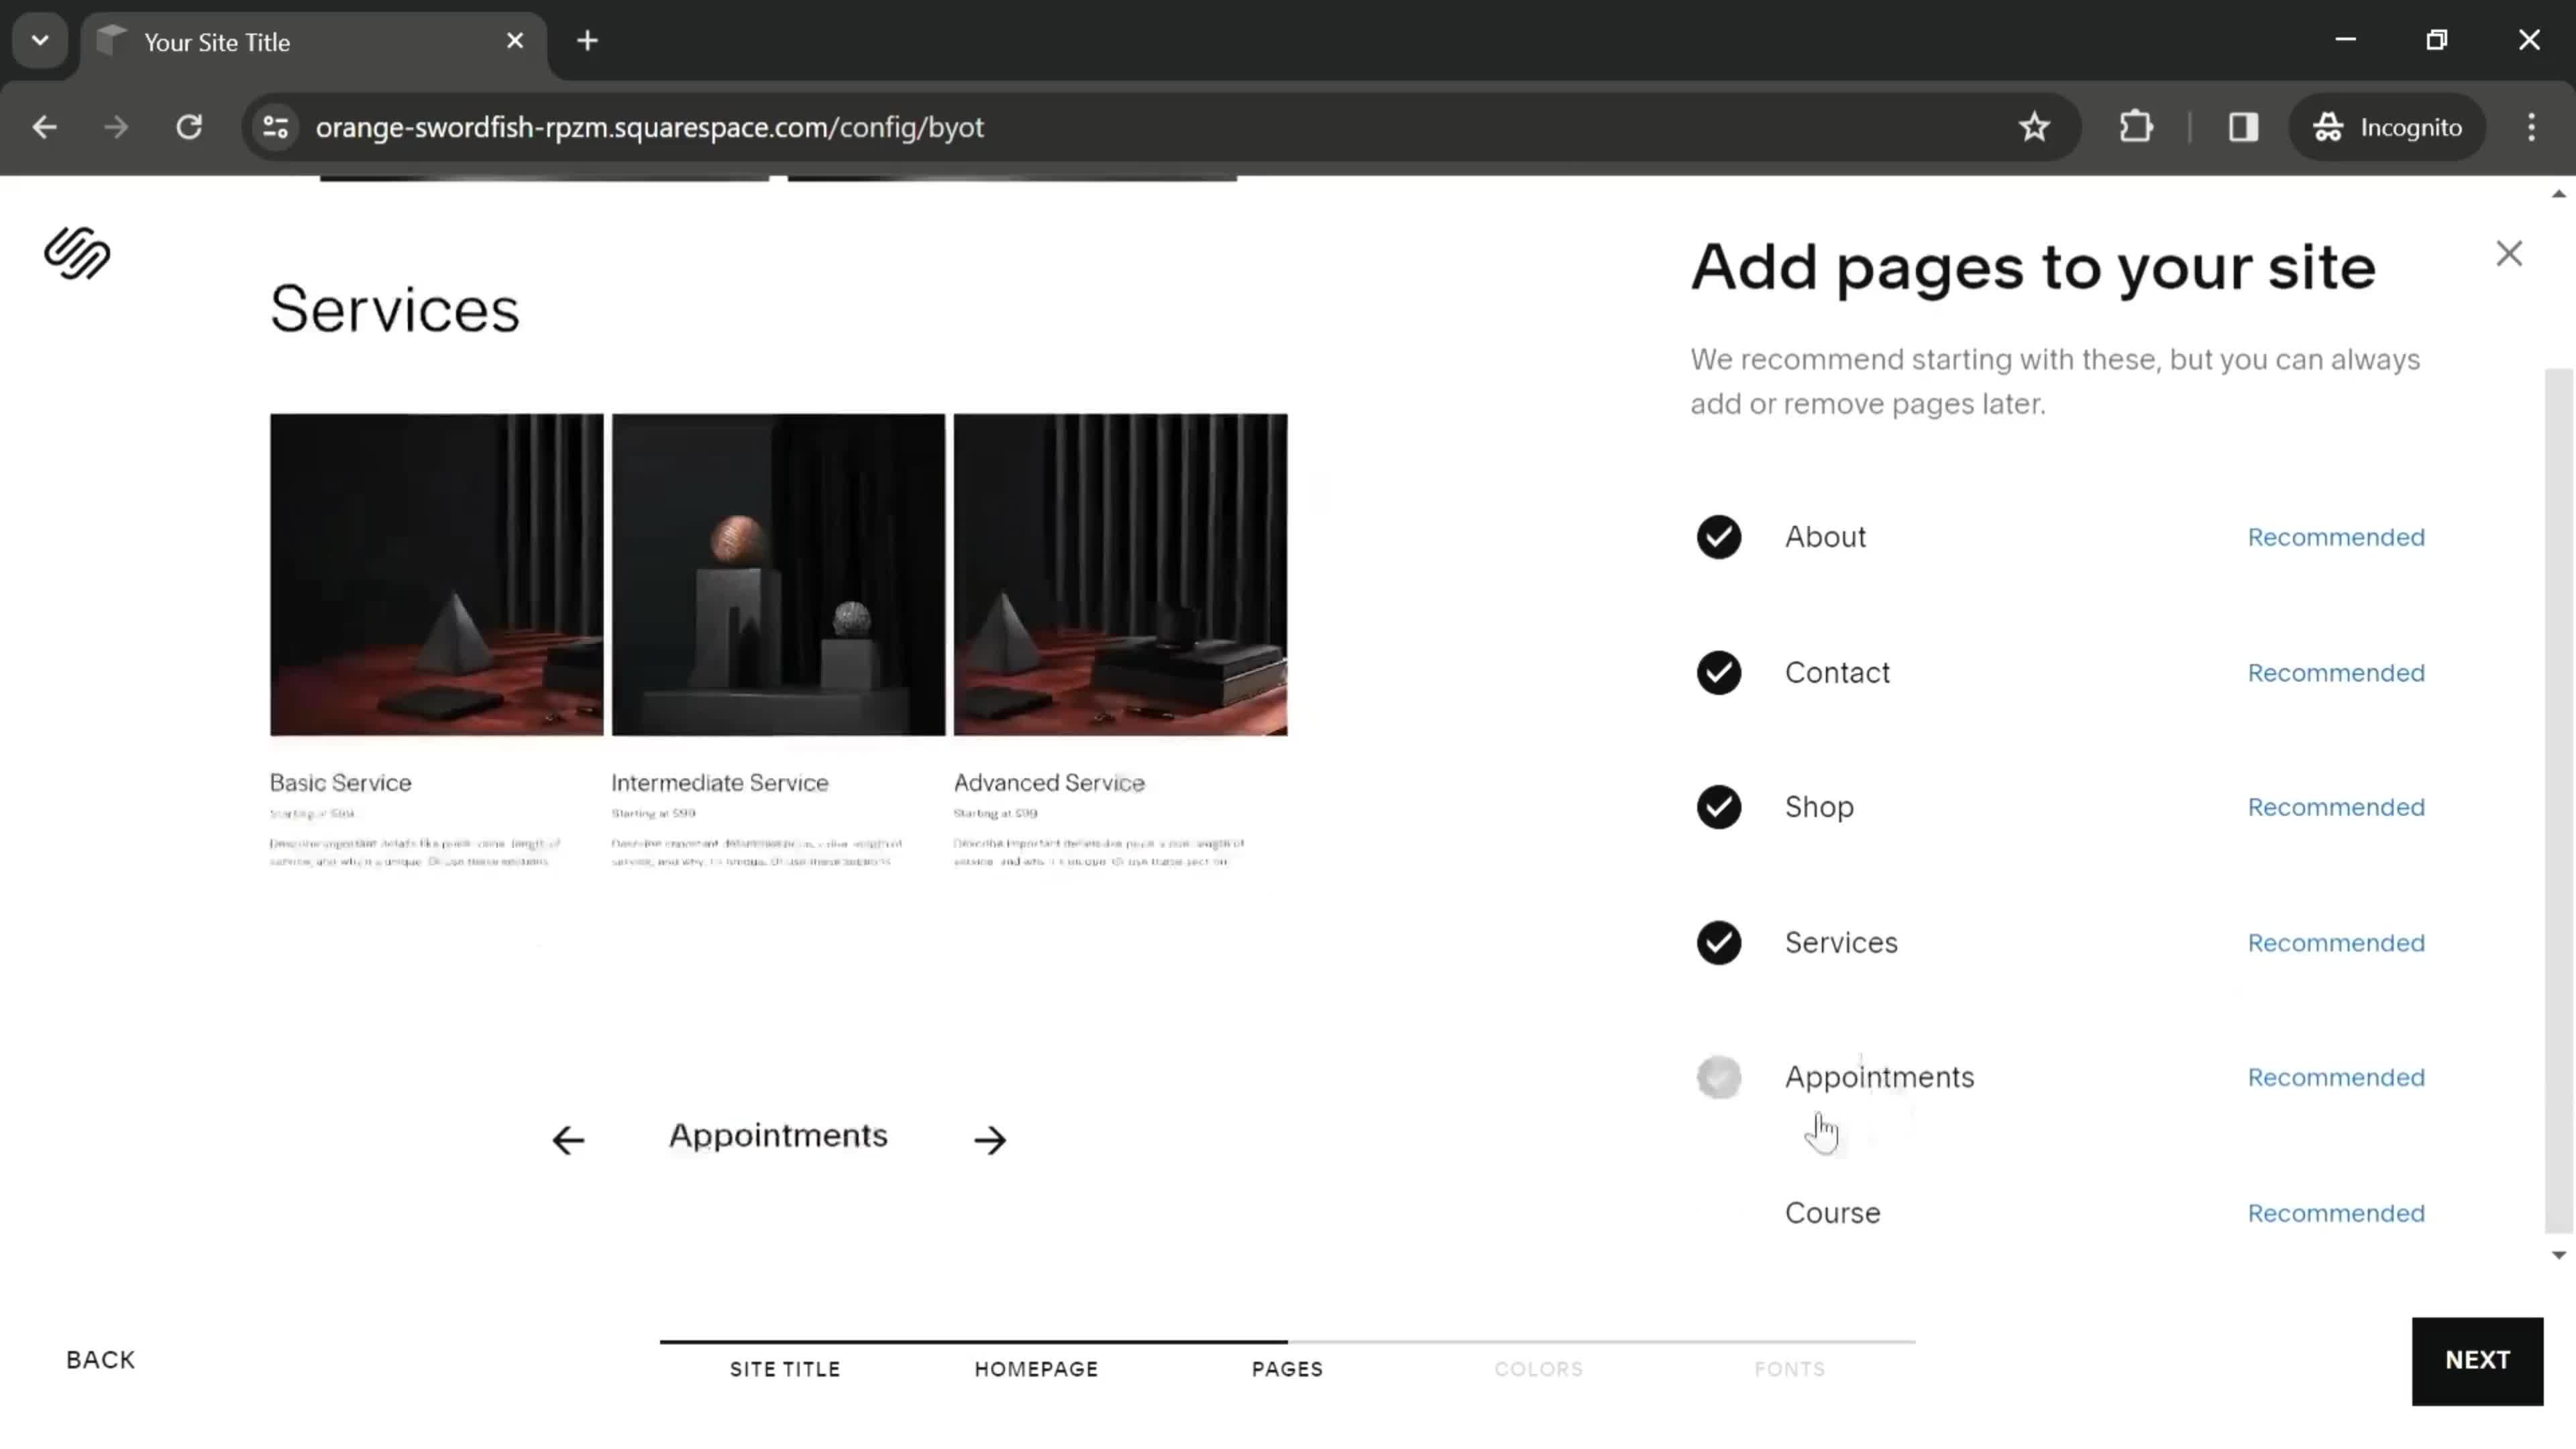Screen dimensions: 2576x1449
Task: Click the NEXT button
Action: pos(2477,1361)
